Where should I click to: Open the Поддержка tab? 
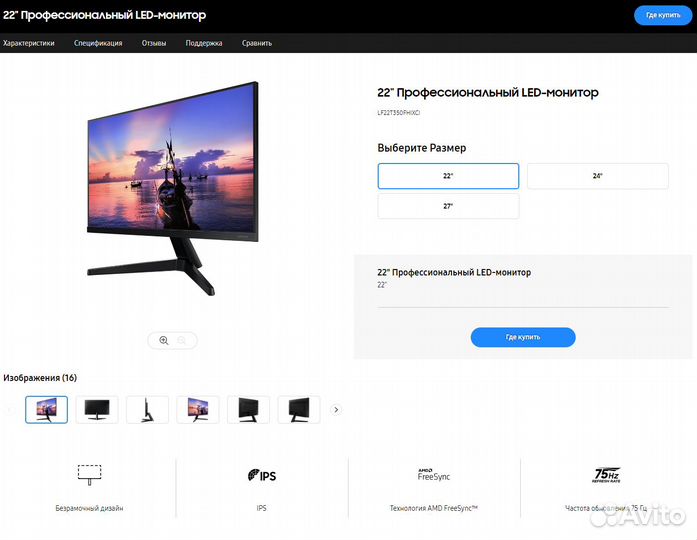tap(204, 43)
